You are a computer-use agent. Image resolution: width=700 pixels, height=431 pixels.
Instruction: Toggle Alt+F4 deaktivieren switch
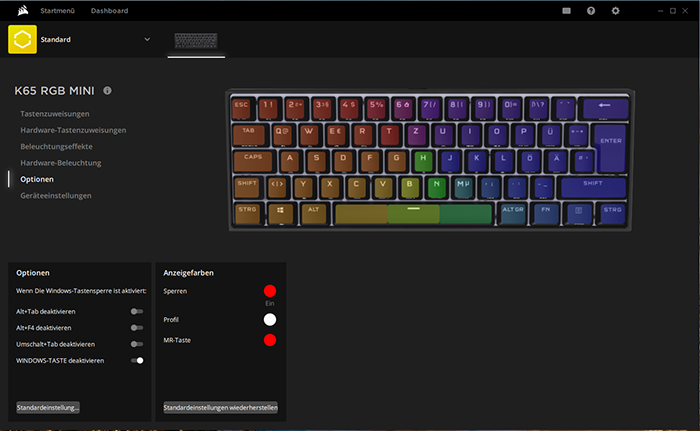point(137,328)
